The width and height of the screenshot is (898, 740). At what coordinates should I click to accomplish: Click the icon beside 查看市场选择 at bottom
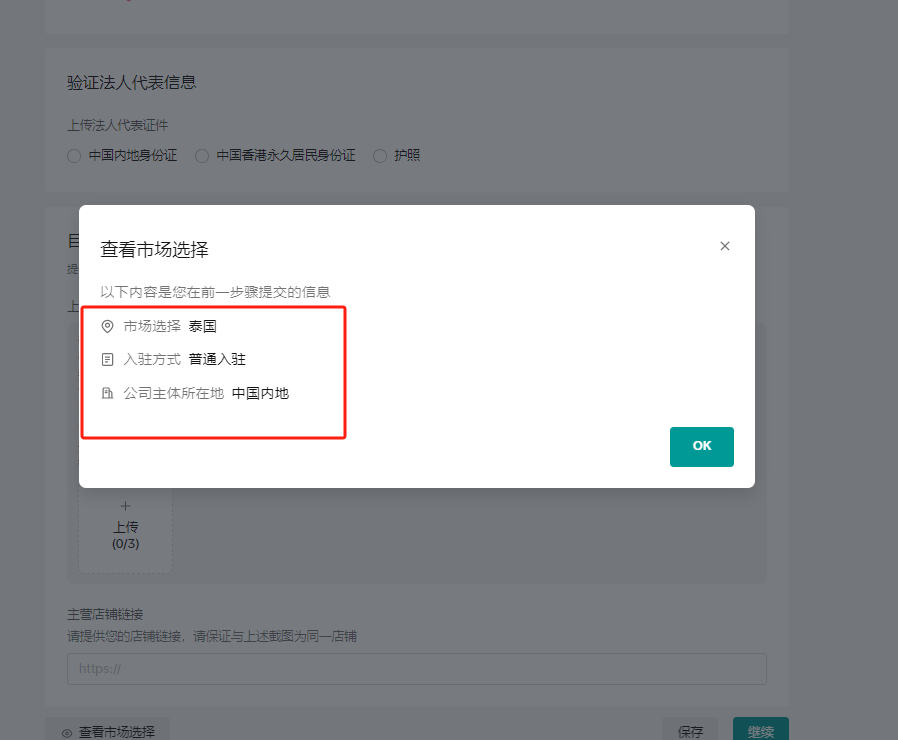pyautogui.click(x=67, y=732)
